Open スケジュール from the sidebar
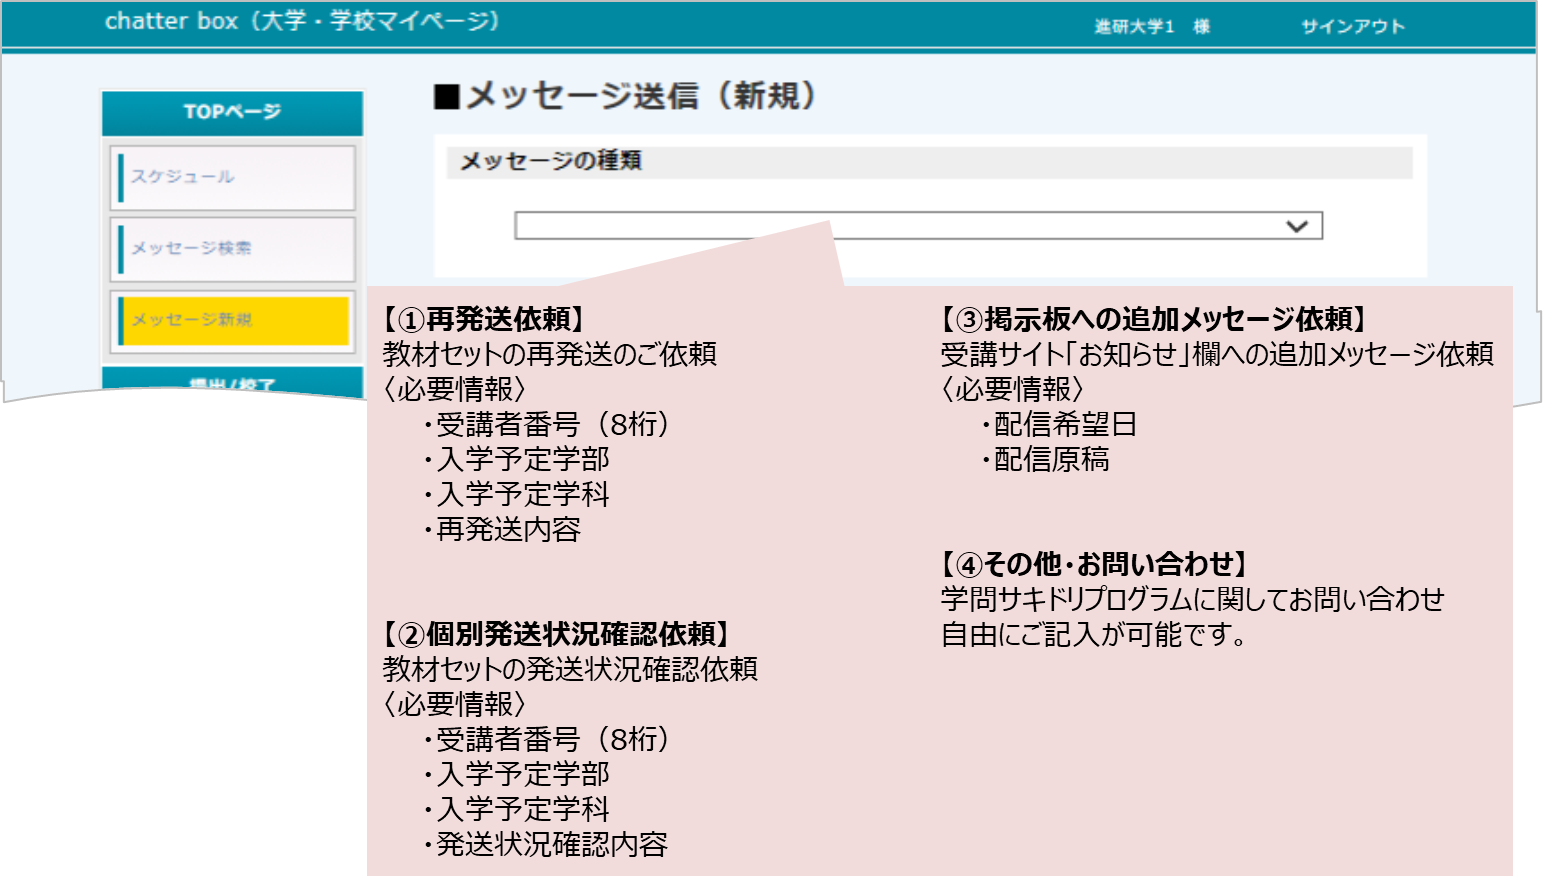The image size is (1543, 879). (232, 177)
